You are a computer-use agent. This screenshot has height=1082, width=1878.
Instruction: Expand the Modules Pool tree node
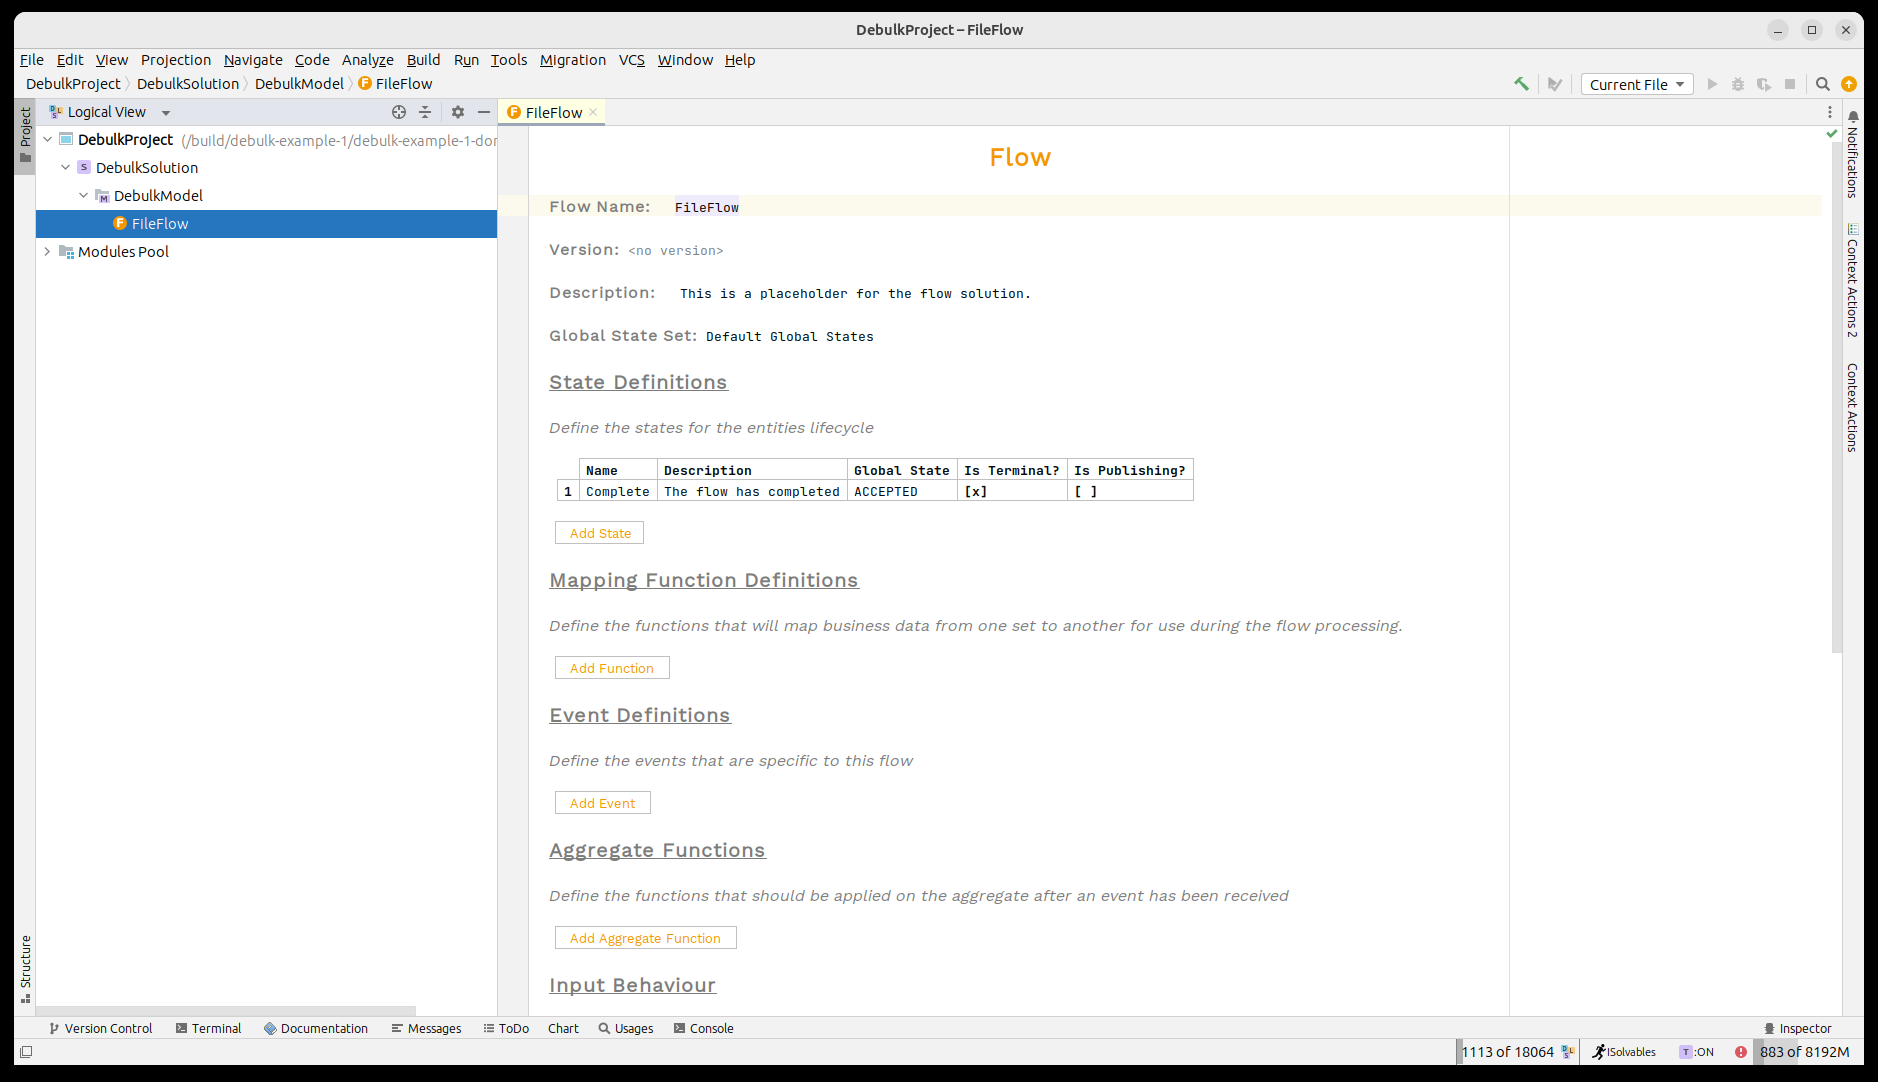[47, 252]
